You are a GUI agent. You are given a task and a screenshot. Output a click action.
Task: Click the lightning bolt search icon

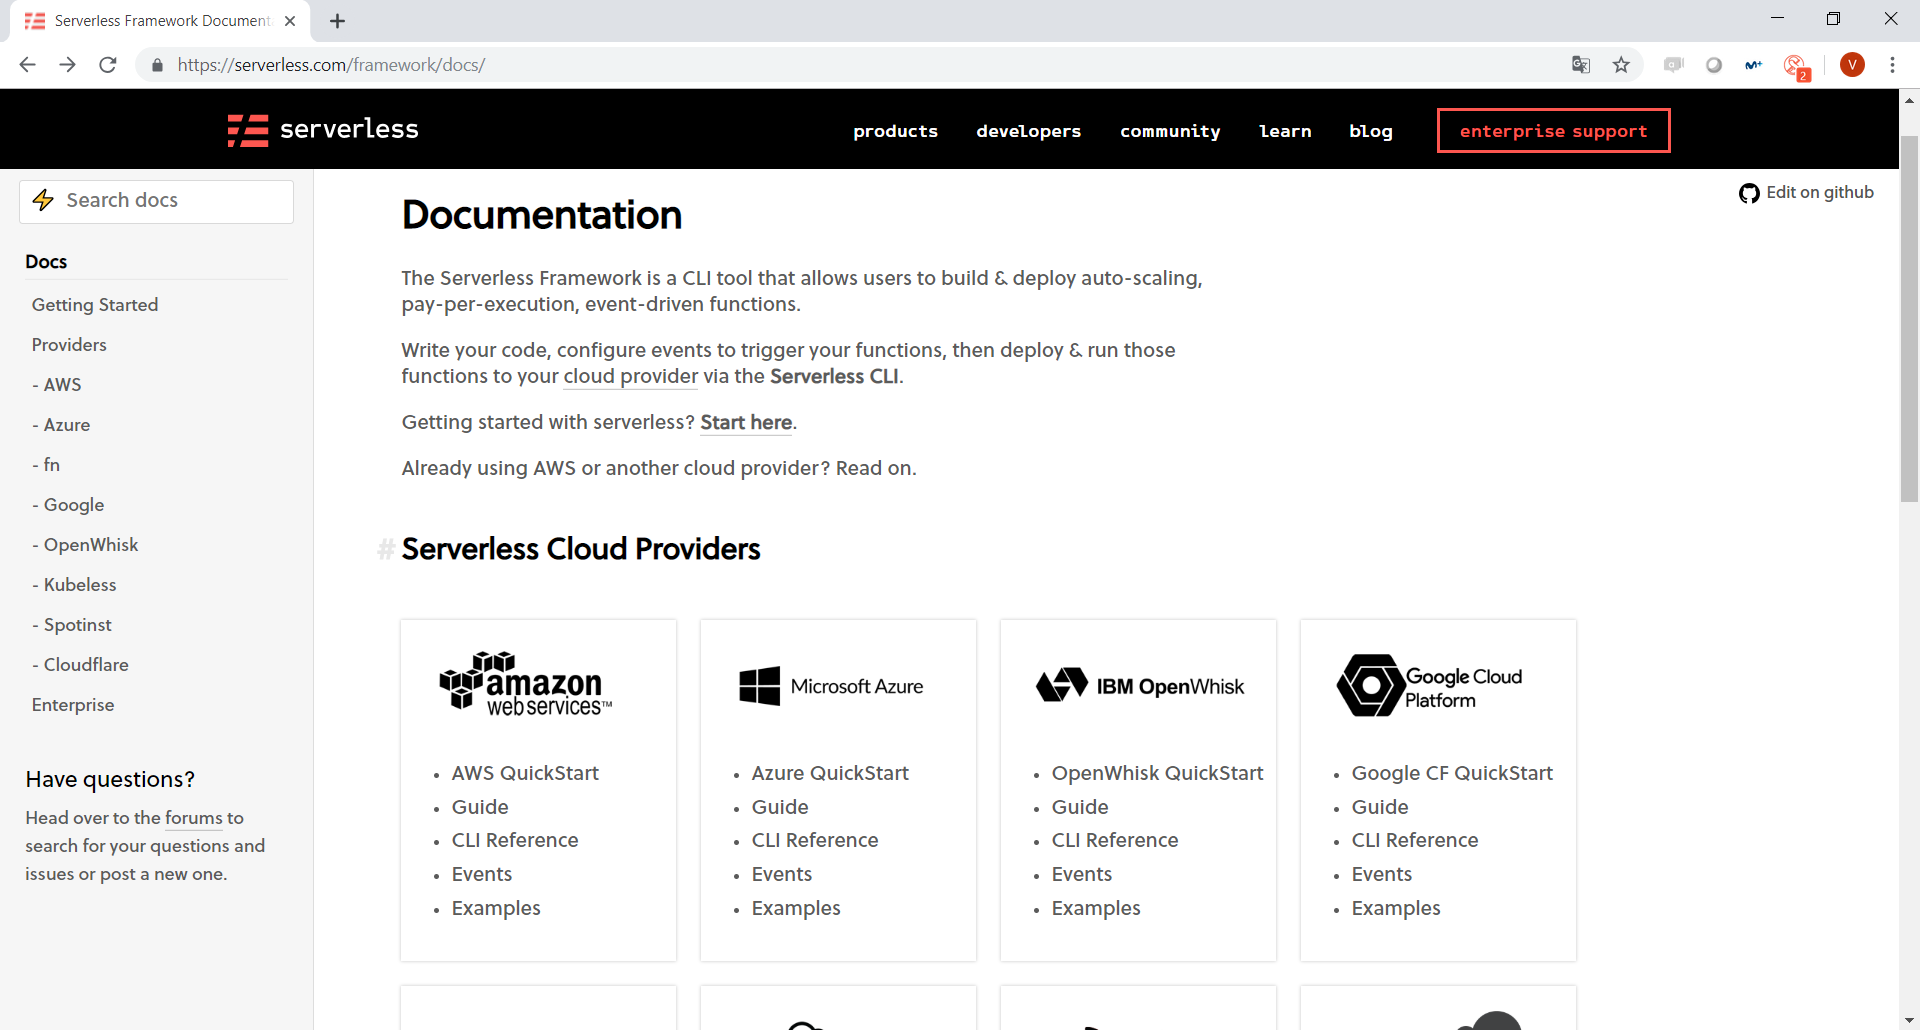(x=43, y=200)
